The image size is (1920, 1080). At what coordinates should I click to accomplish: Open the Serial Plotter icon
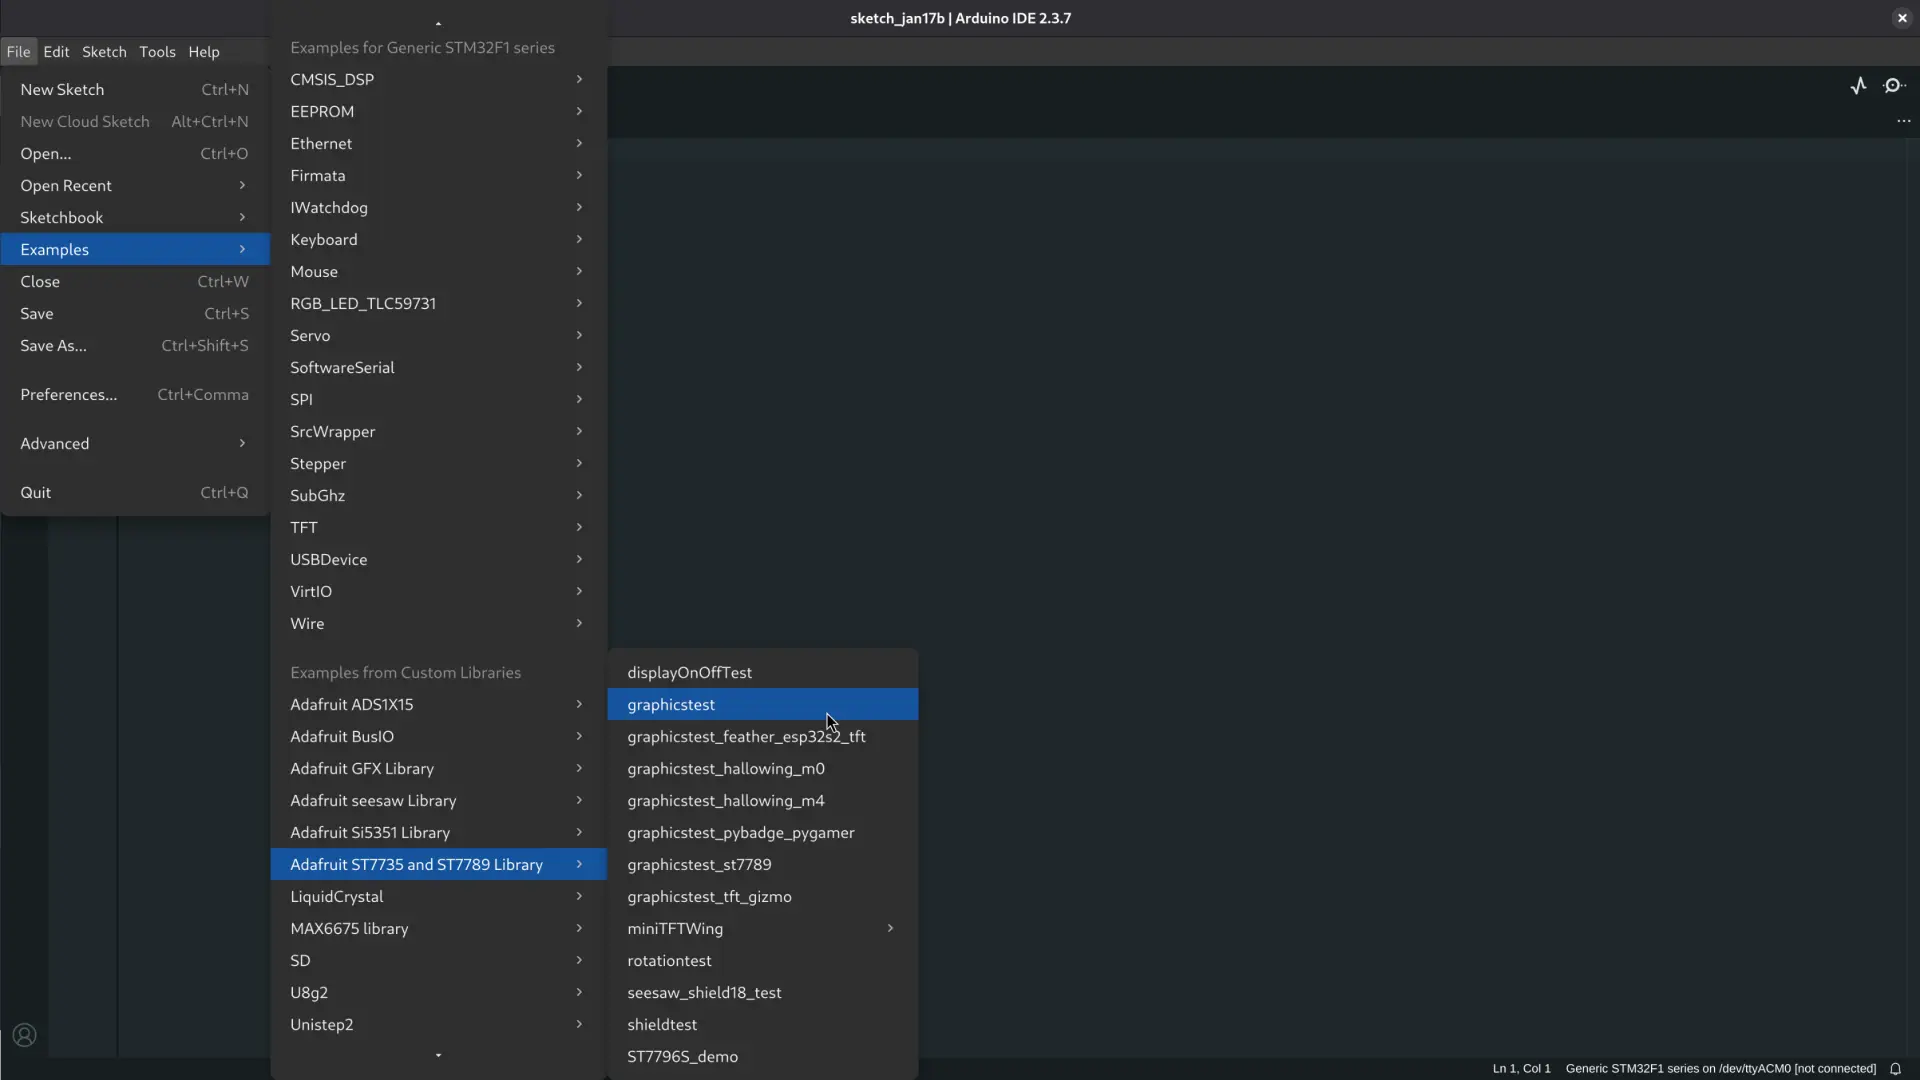[1859, 85]
